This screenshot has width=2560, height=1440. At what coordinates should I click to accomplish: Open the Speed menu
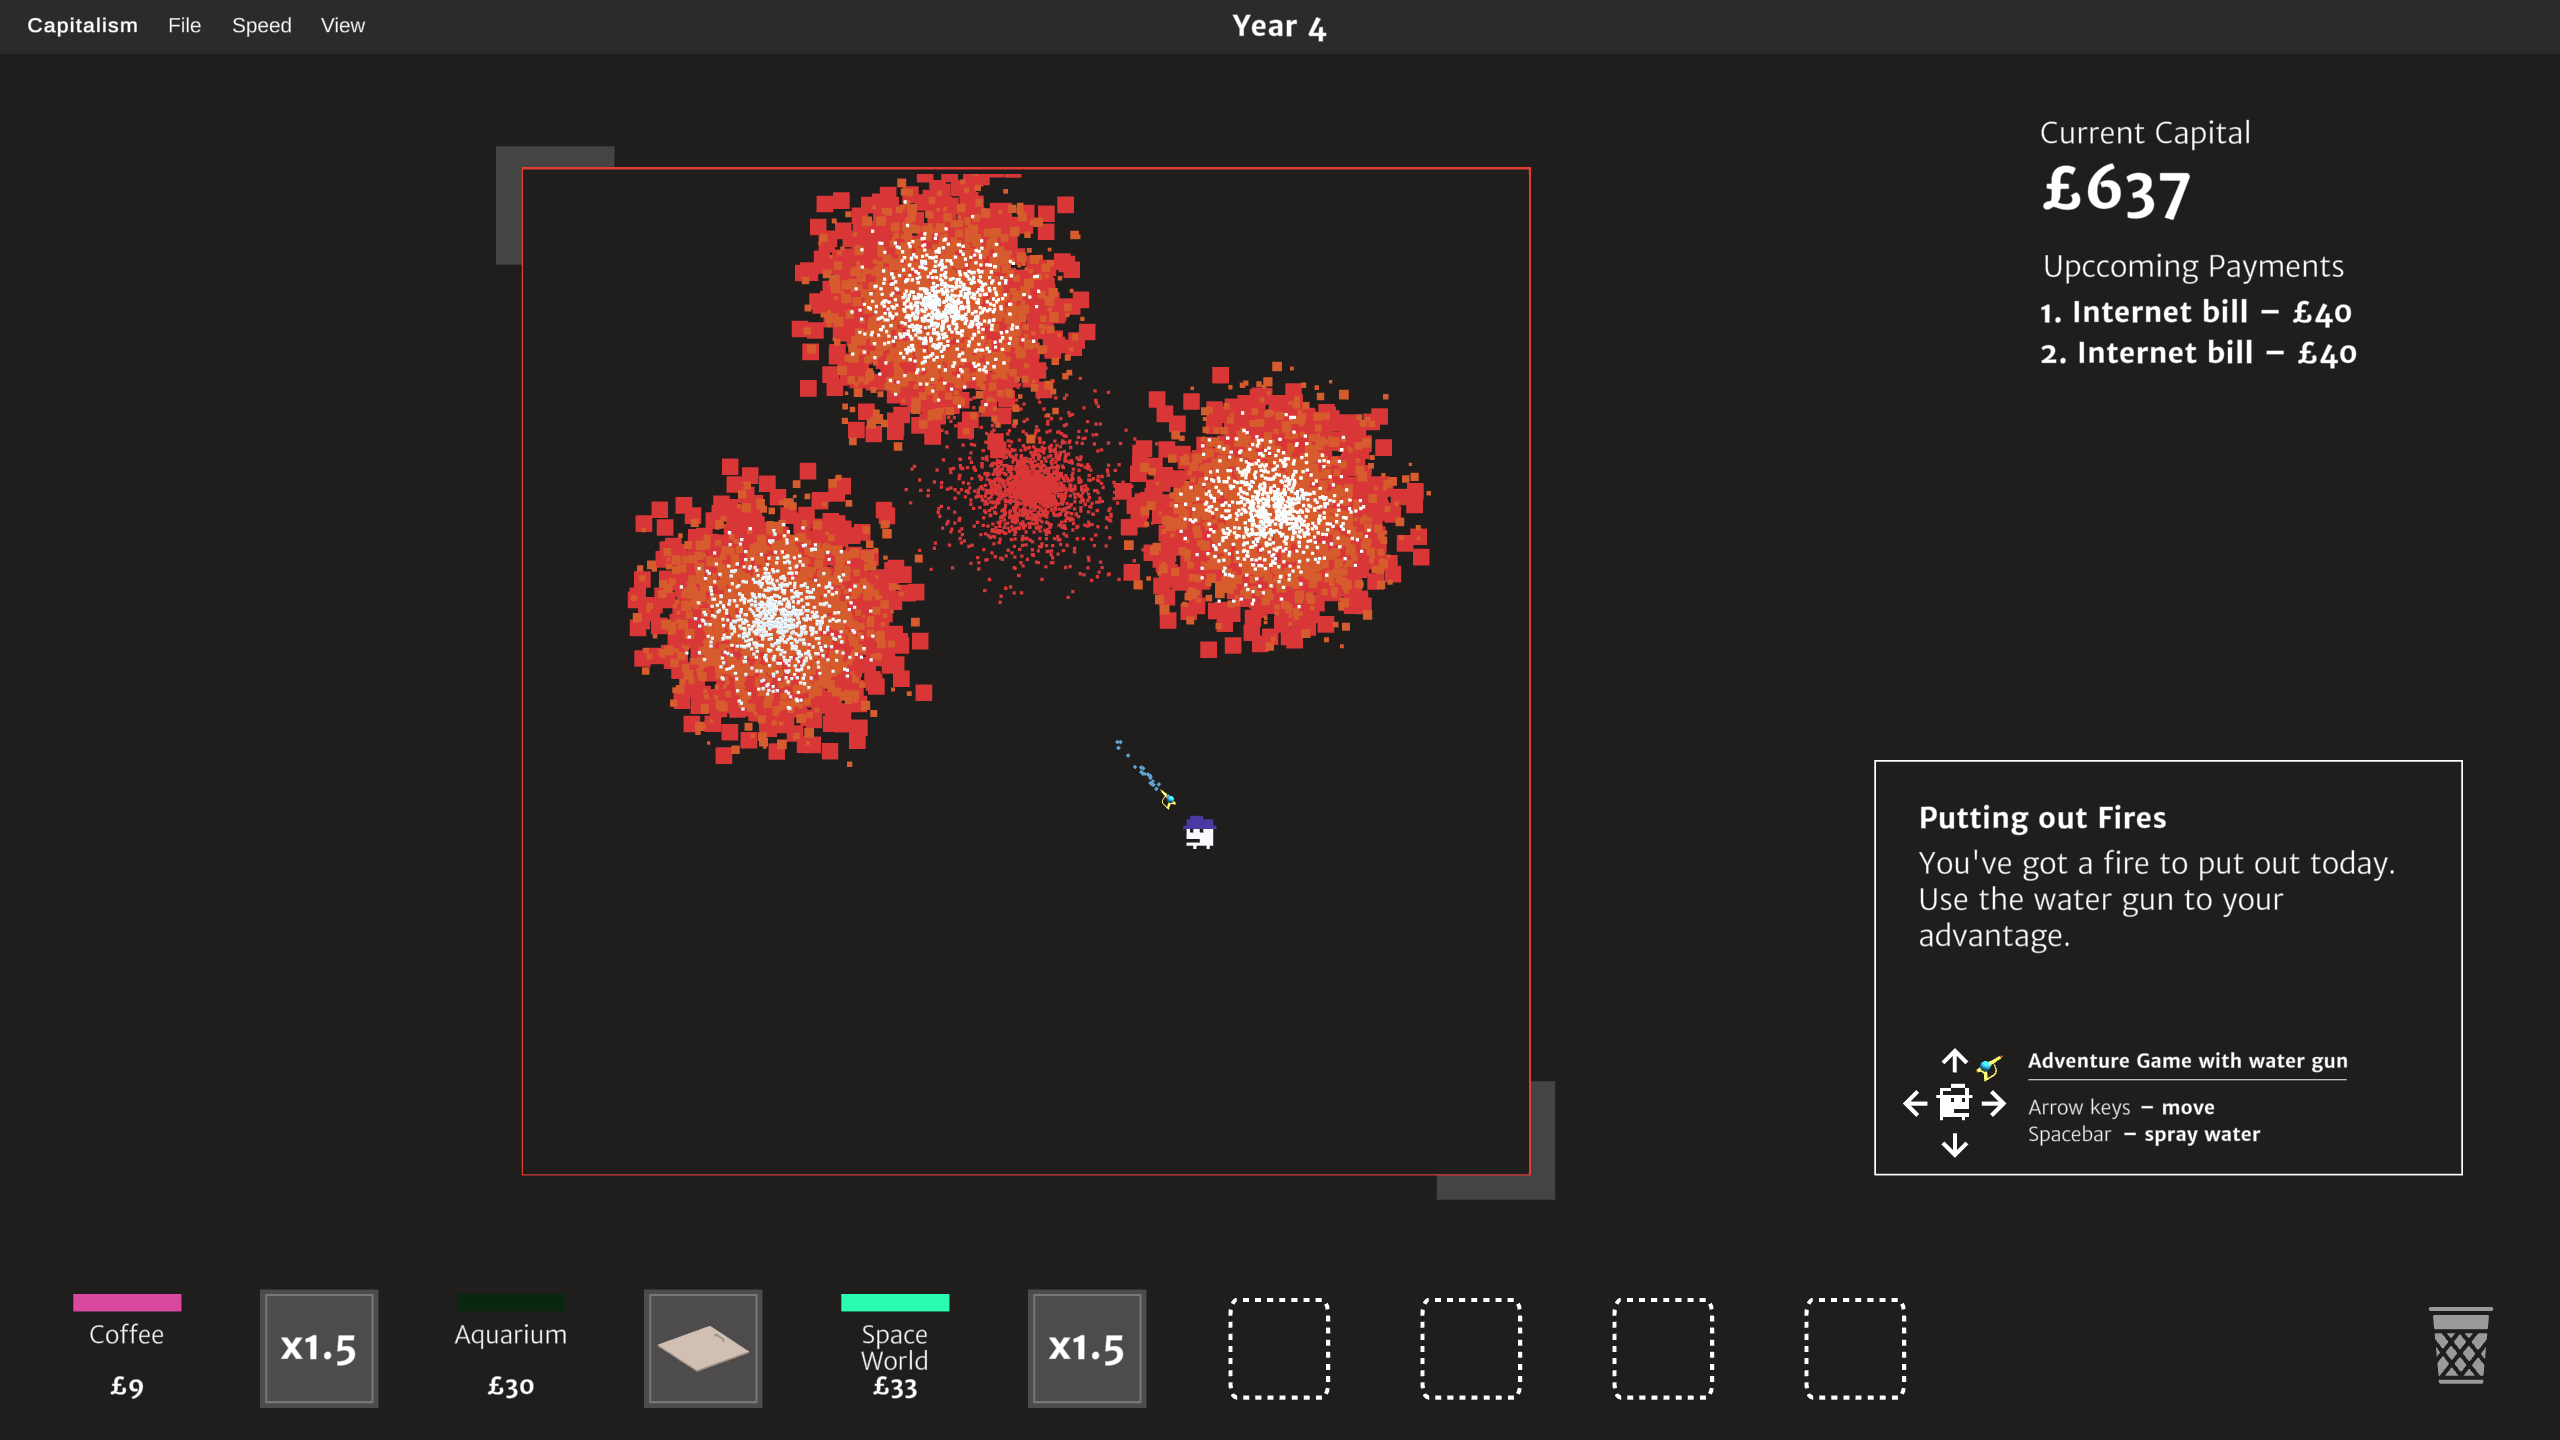(x=262, y=26)
